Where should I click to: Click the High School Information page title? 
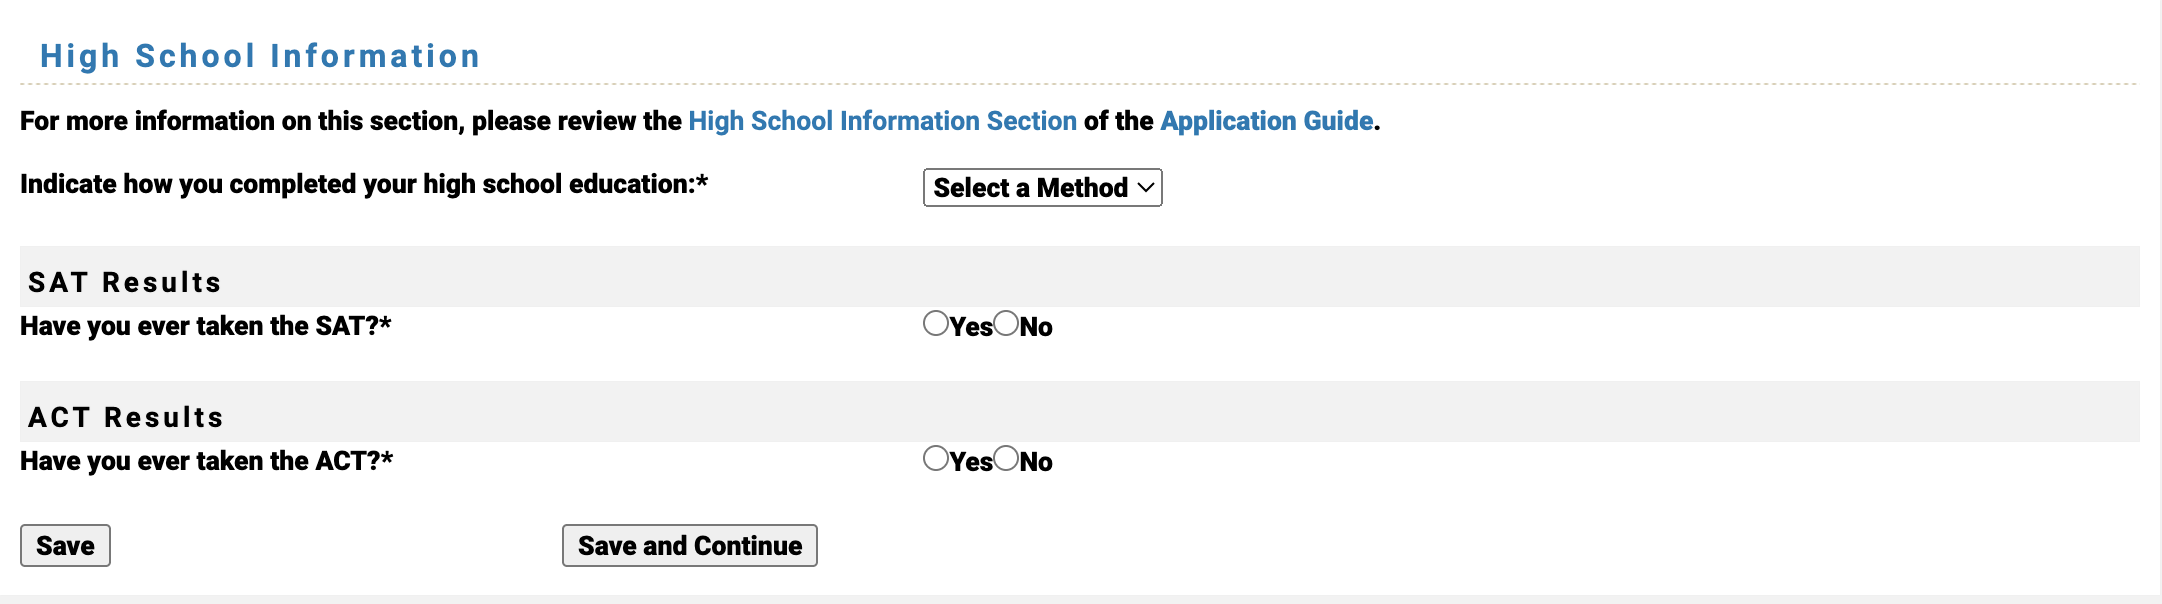click(259, 55)
